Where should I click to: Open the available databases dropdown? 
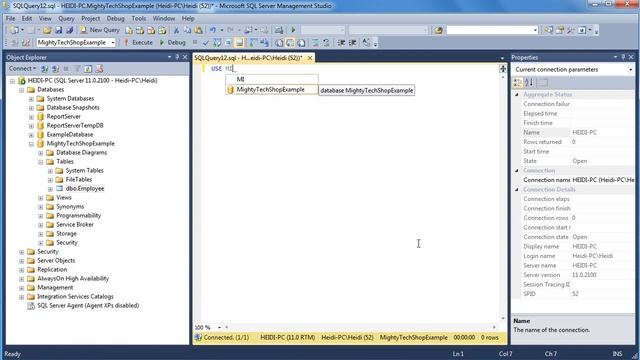113,42
